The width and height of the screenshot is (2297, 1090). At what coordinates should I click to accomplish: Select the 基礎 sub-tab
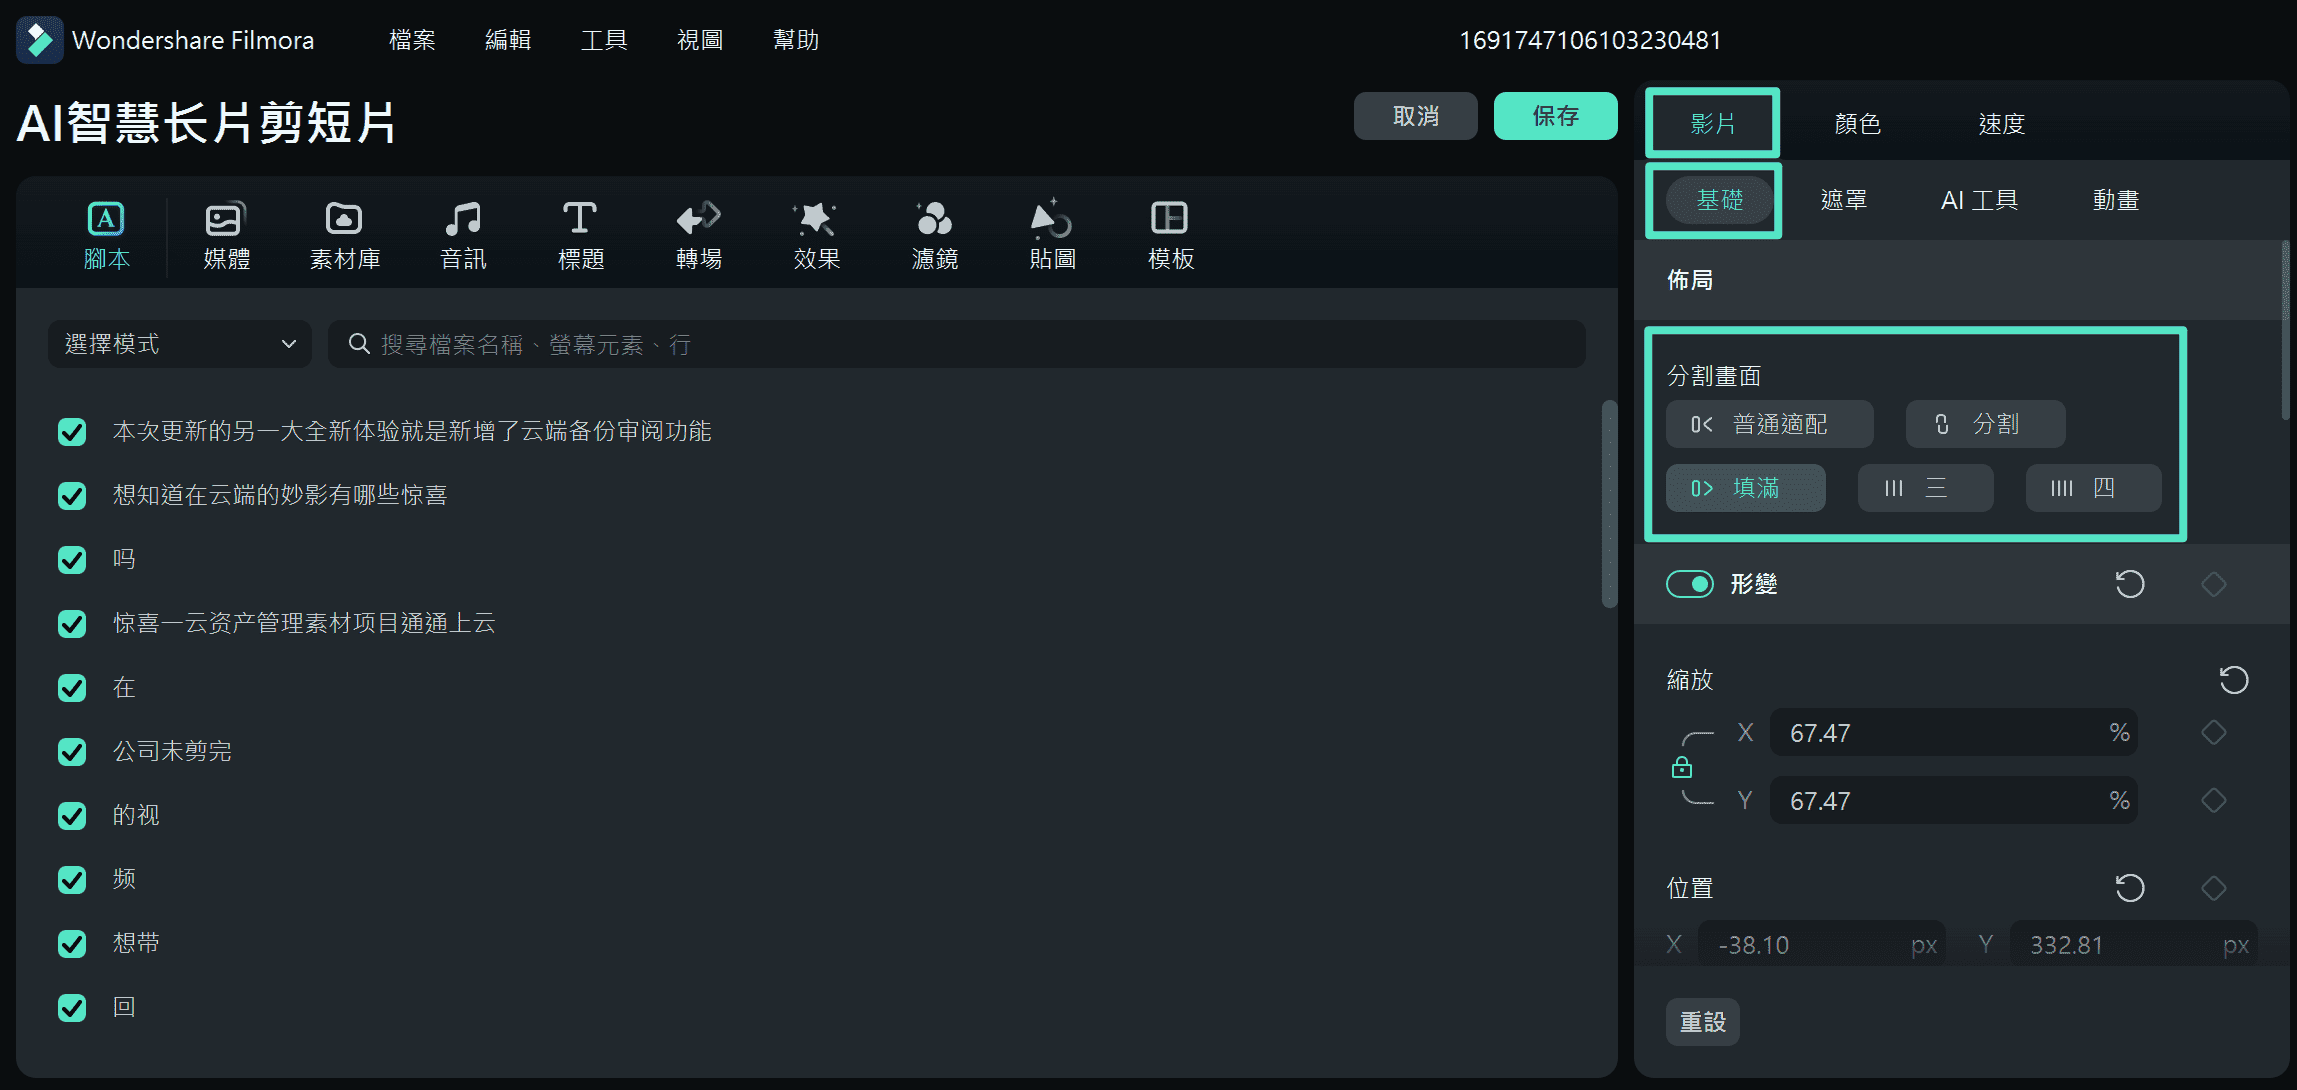click(1720, 200)
